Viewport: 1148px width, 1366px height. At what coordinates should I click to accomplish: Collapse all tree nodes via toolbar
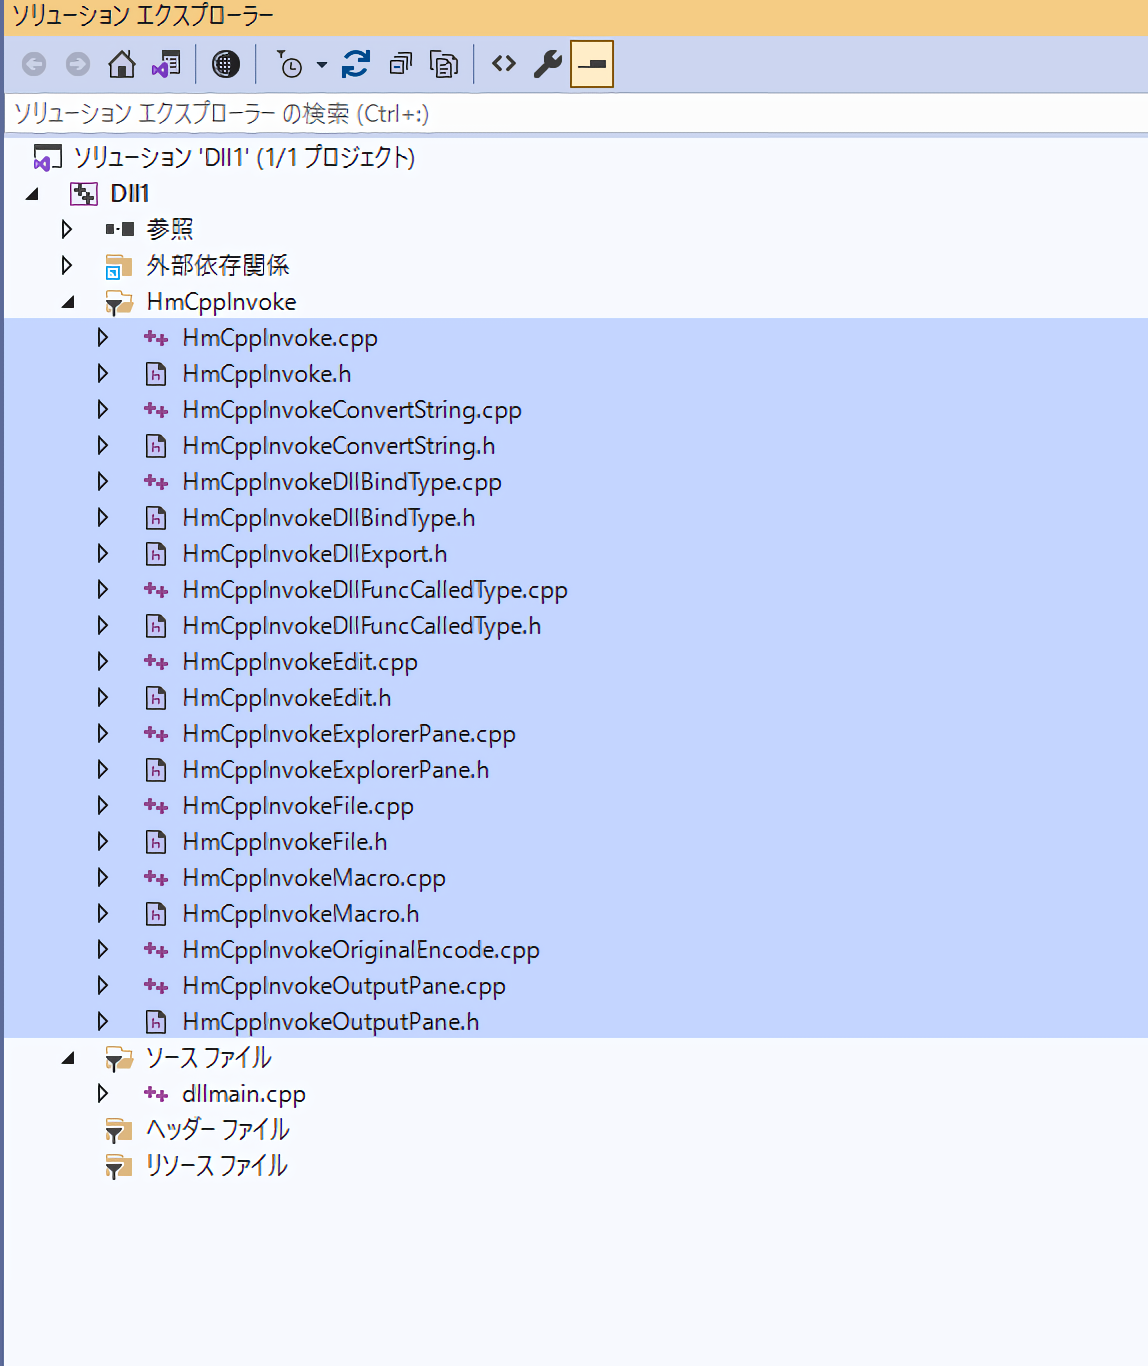coord(400,65)
